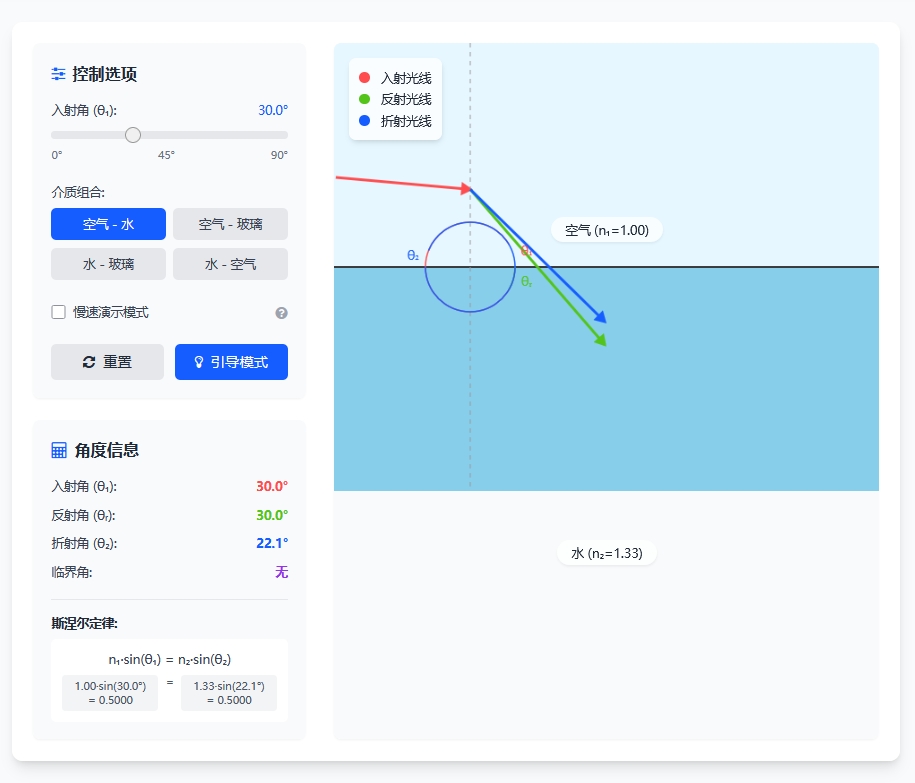
Task: Click the 22.1° refraction angle value
Action: [x=272, y=543]
